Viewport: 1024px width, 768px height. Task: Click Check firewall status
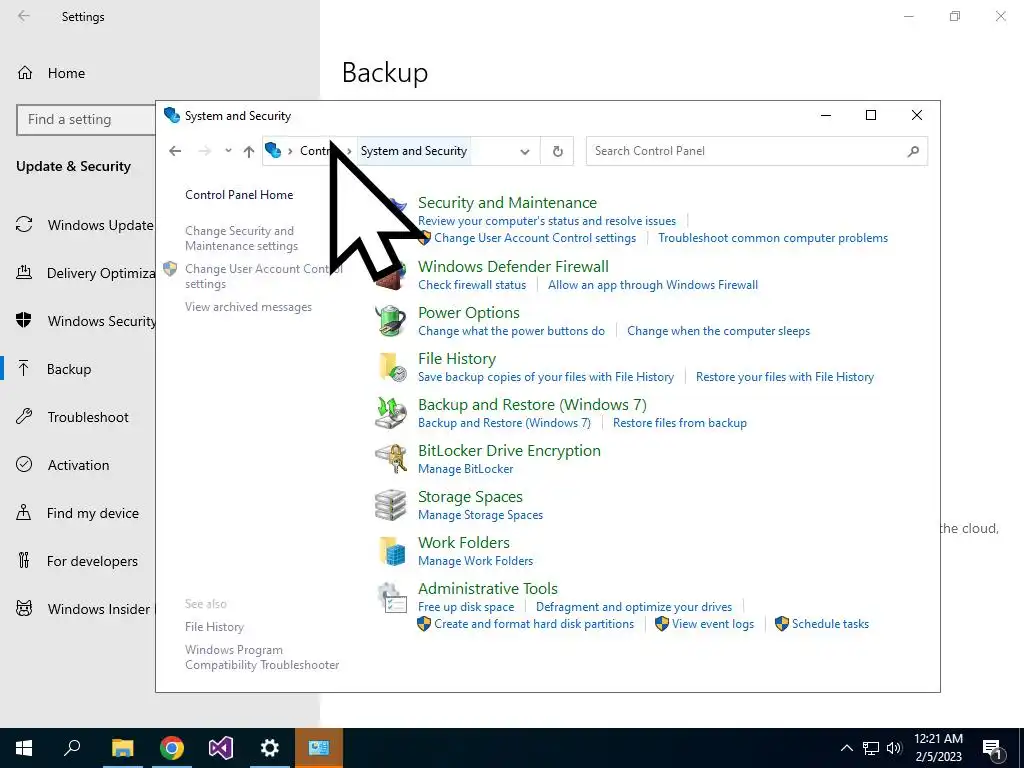(x=472, y=285)
